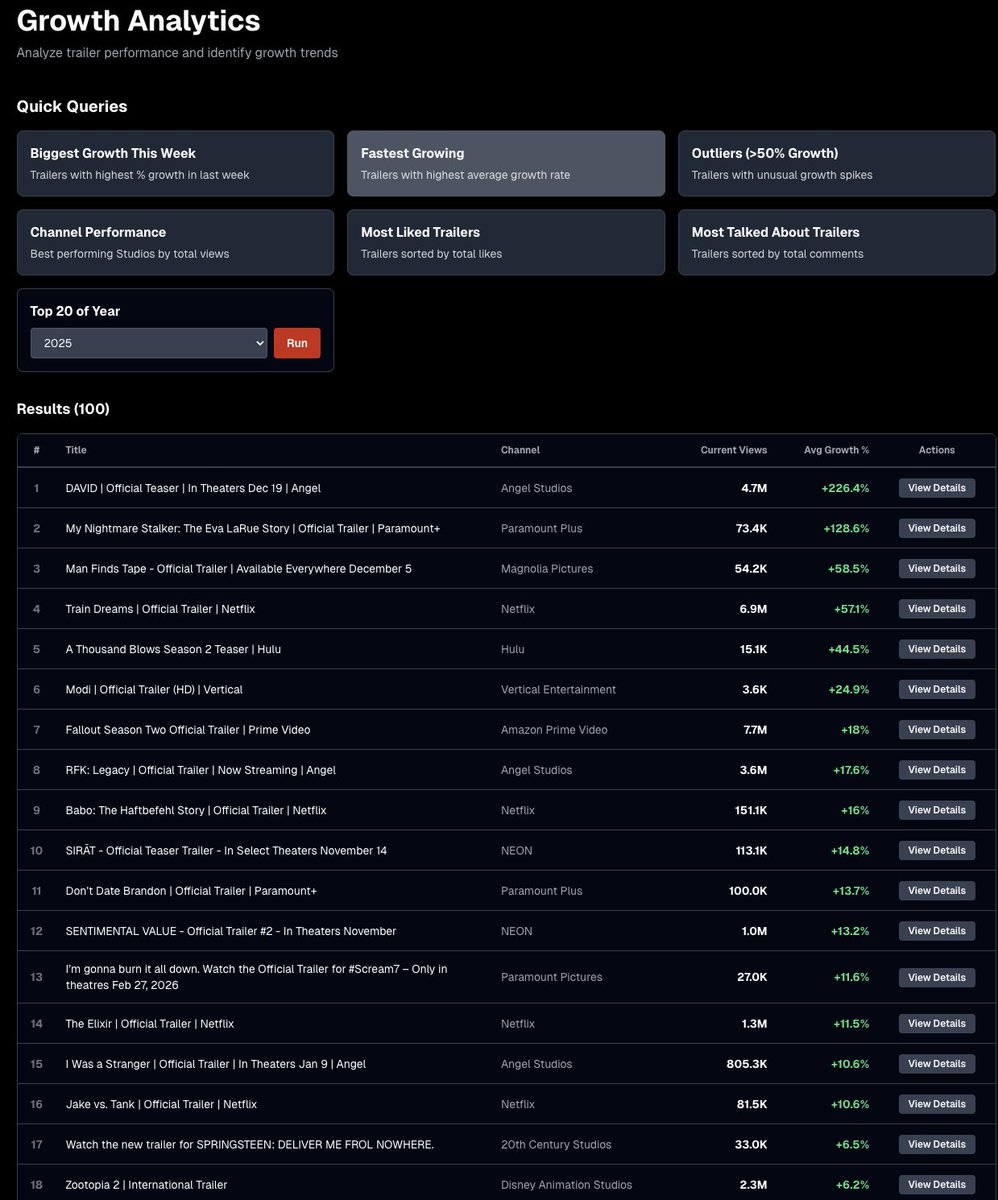The image size is (998, 1200).
Task: Click the Channel column header
Action: coord(520,450)
